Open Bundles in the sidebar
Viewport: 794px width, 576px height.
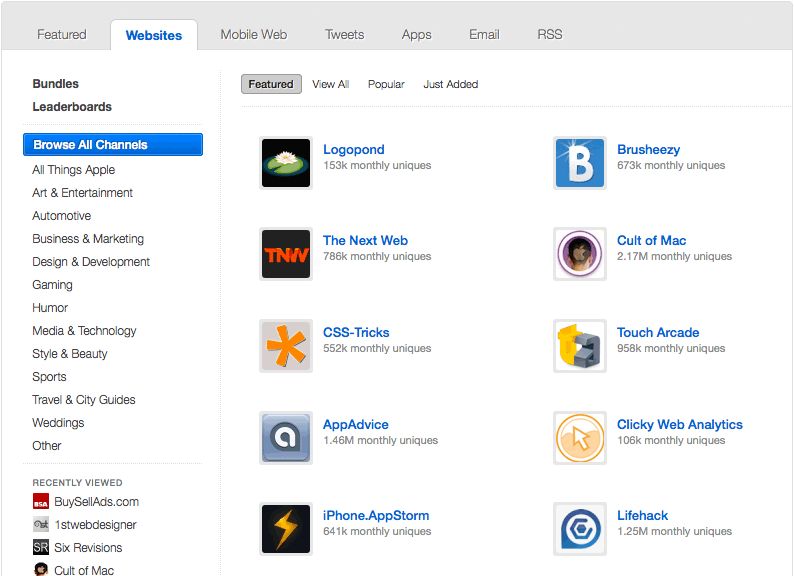click(56, 84)
